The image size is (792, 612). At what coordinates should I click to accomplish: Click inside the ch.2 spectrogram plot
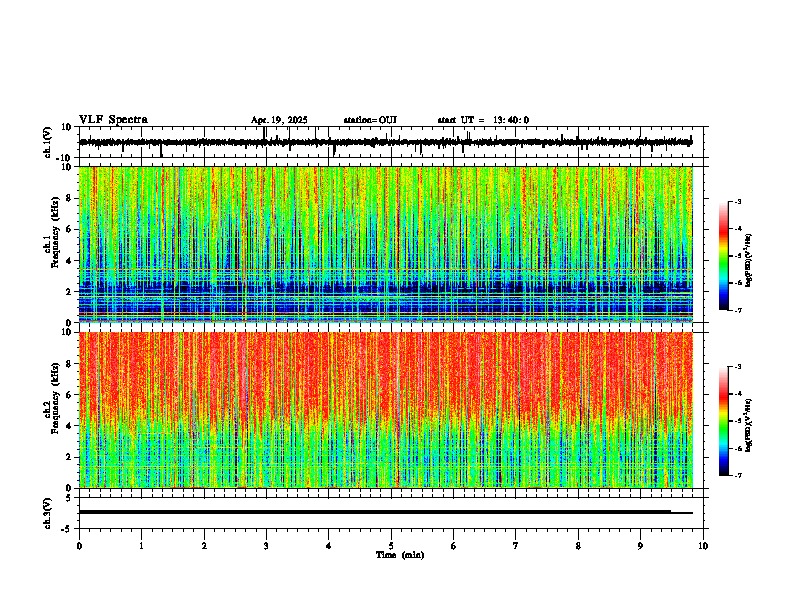tap(386, 410)
